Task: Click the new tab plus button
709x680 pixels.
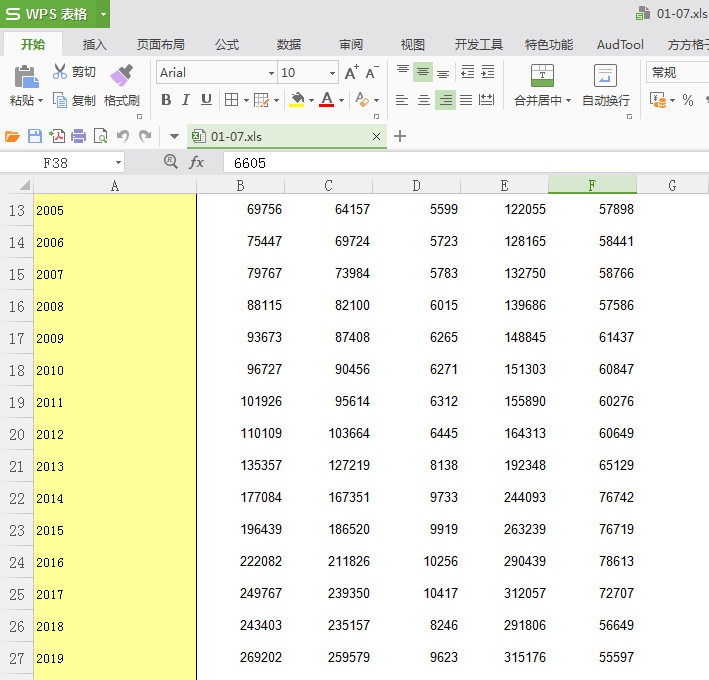Action: 400,136
